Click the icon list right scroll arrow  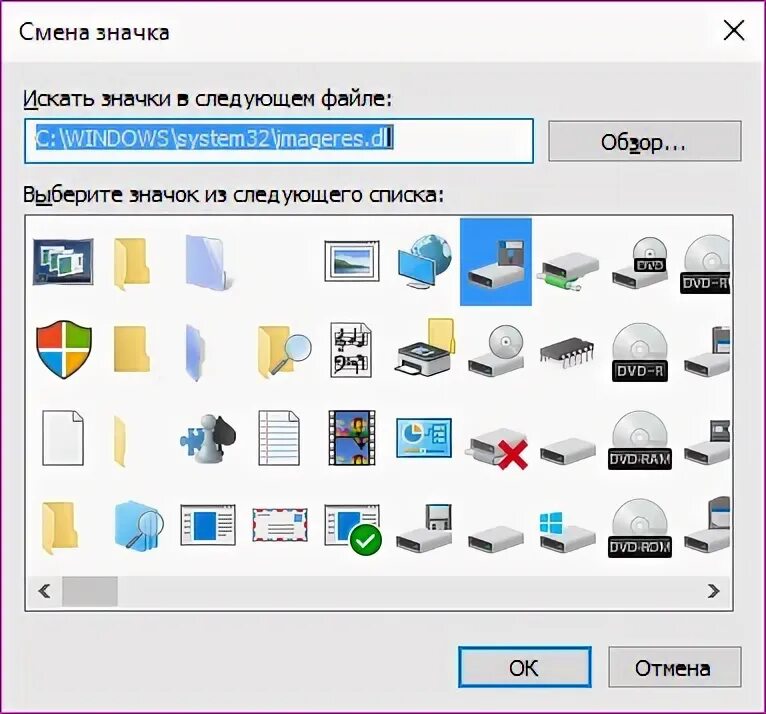(713, 591)
